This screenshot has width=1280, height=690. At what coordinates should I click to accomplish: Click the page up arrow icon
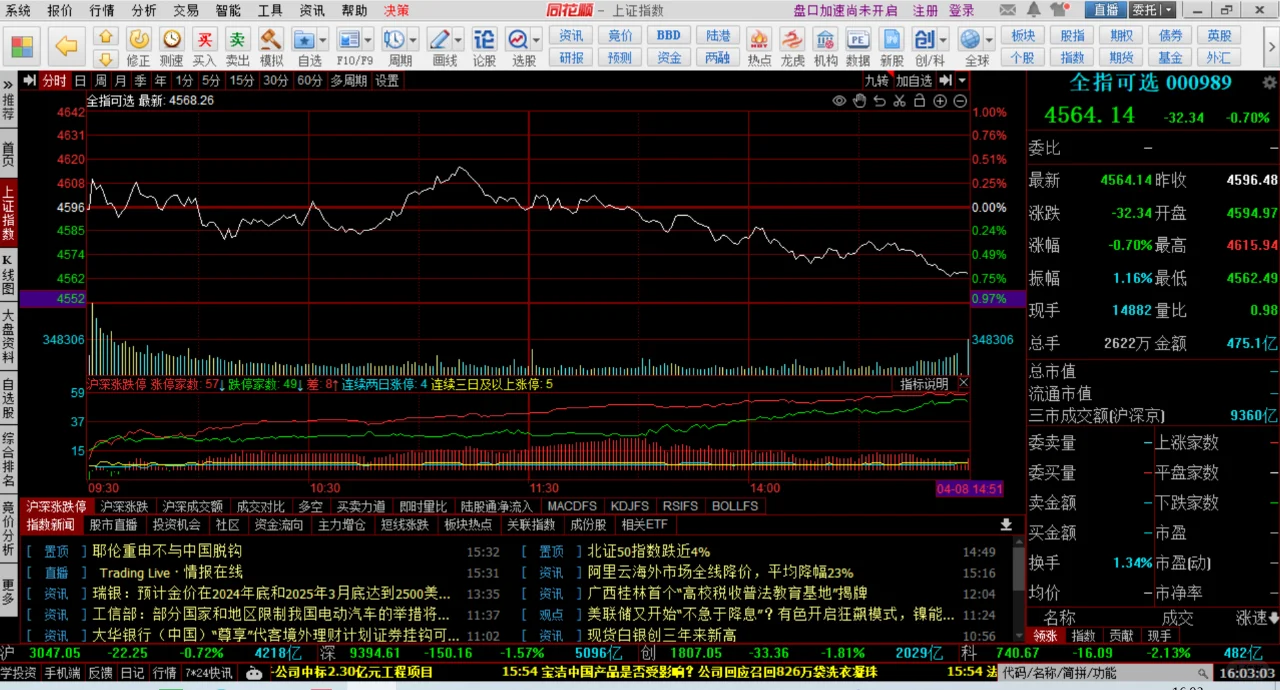[106, 35]
